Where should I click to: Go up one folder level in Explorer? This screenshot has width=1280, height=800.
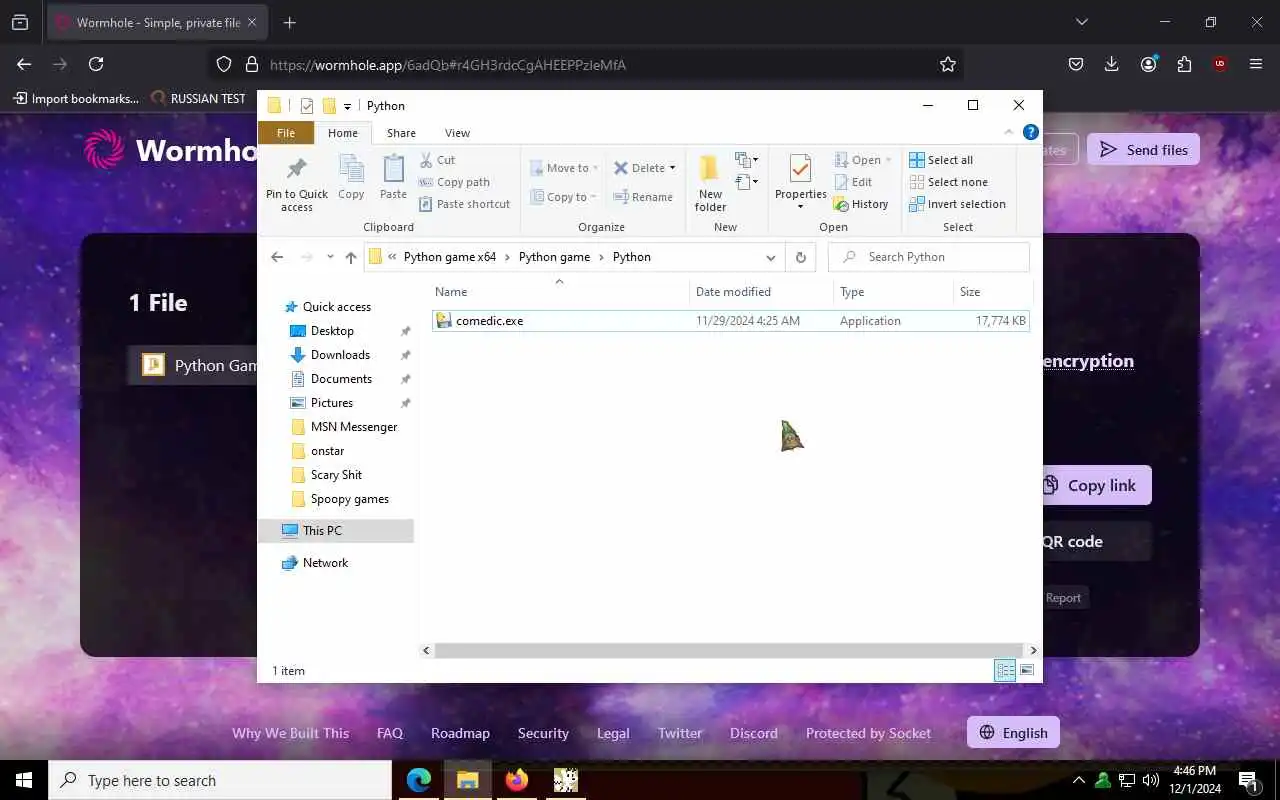351,257
